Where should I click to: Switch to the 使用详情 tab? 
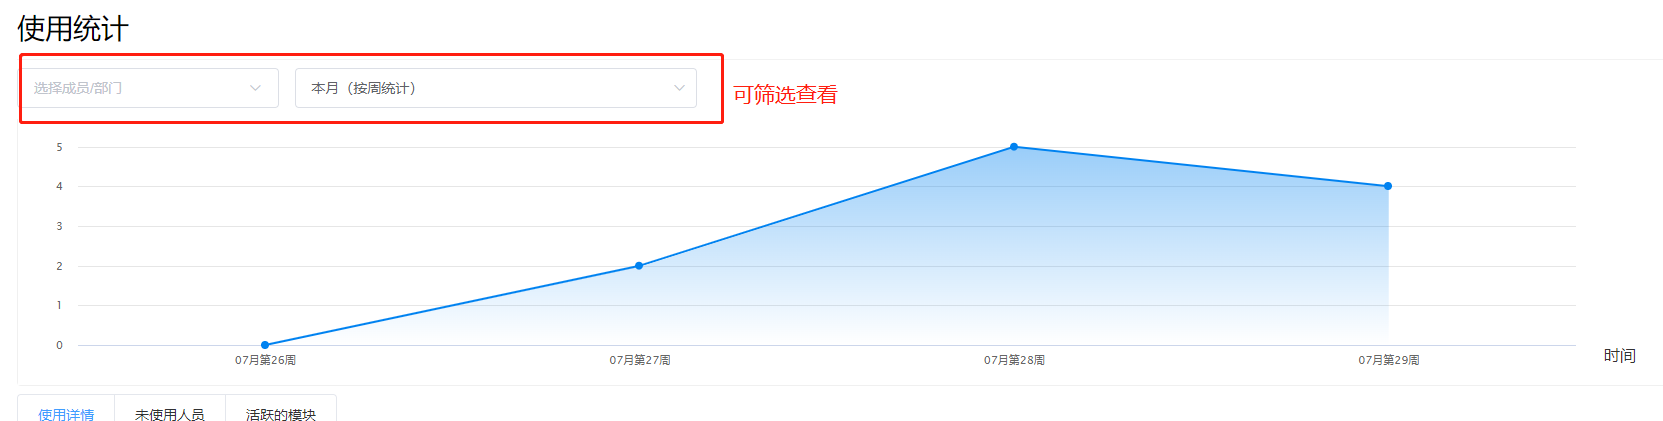(x=66, y=414)
